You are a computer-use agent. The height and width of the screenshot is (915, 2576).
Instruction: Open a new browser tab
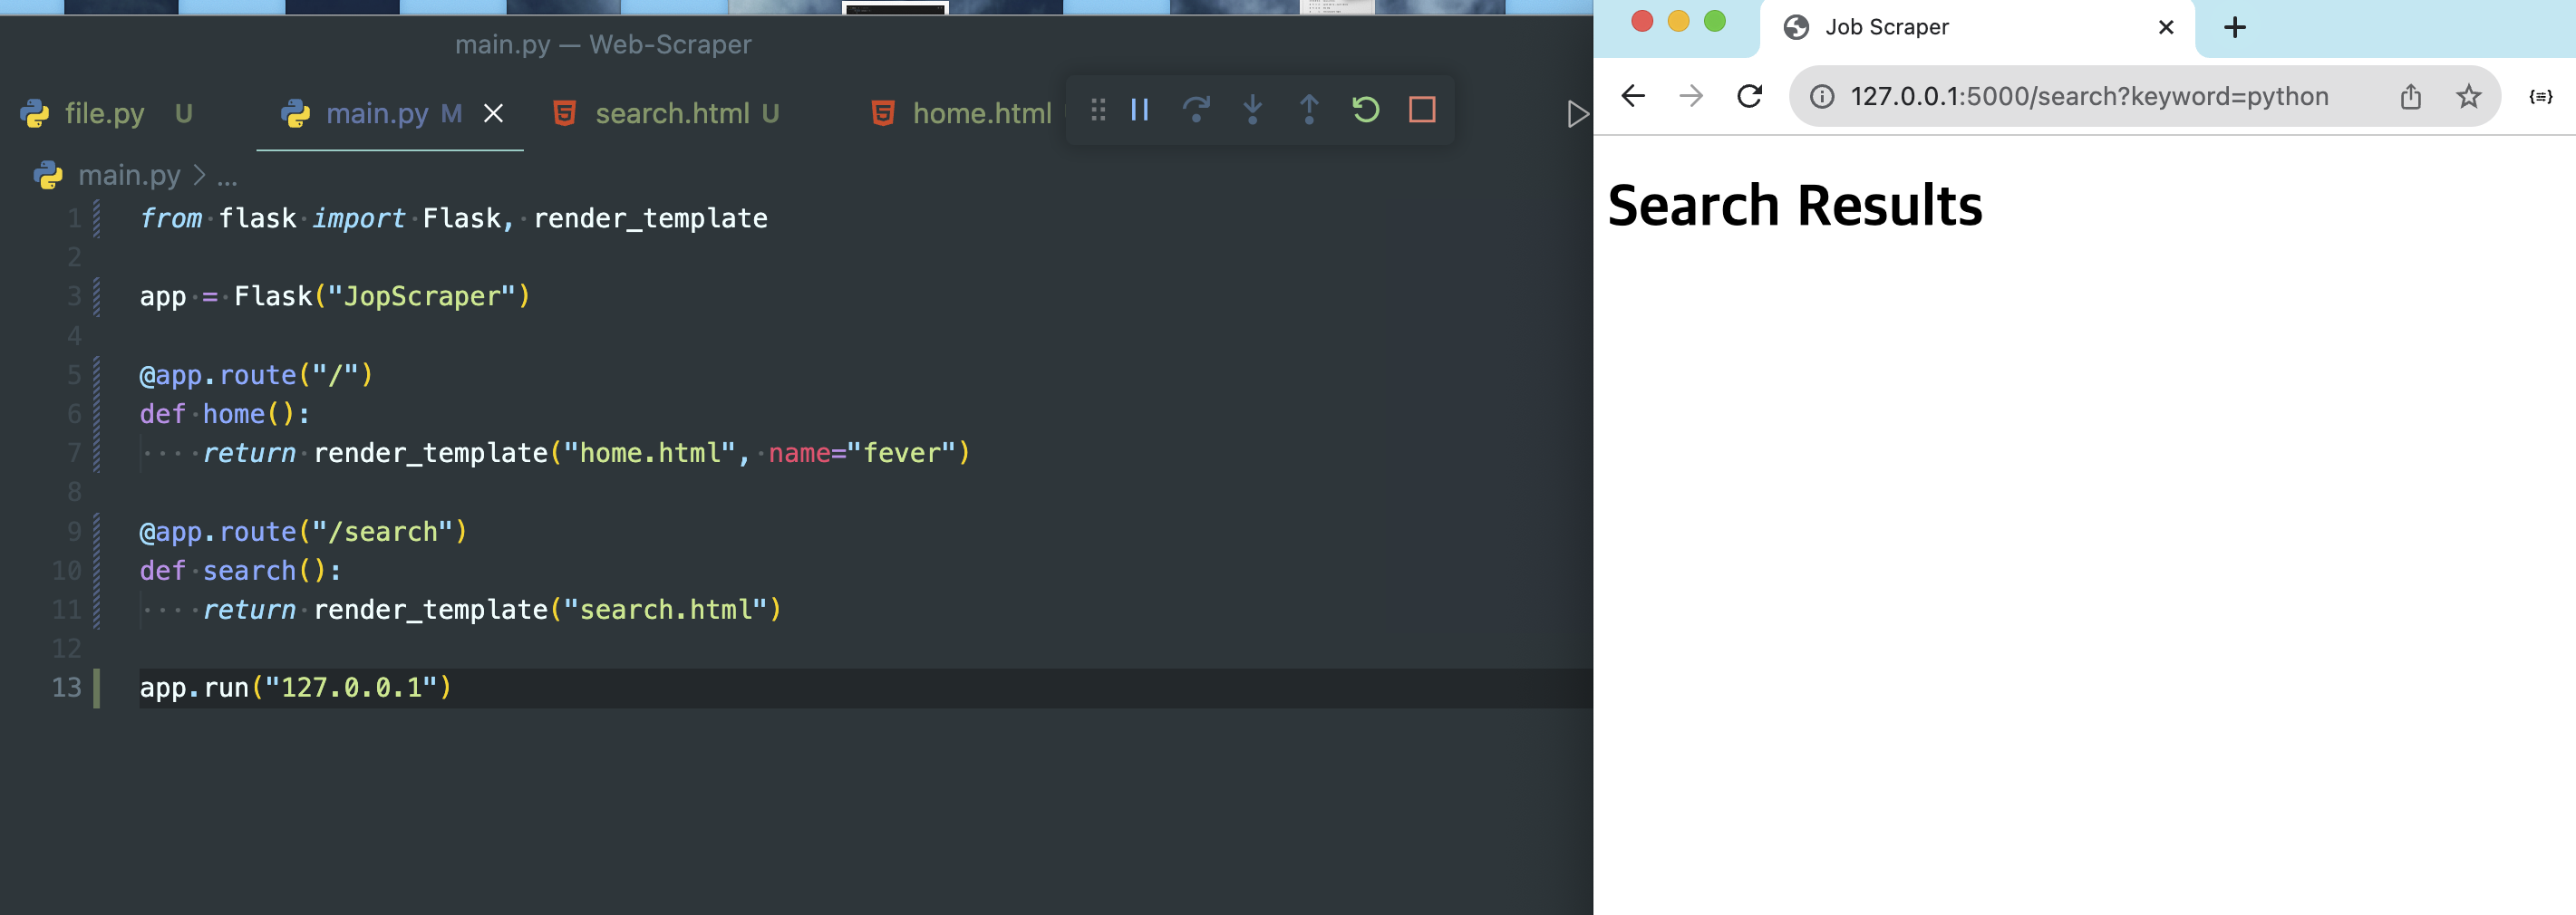click(x=2235, y=27)
